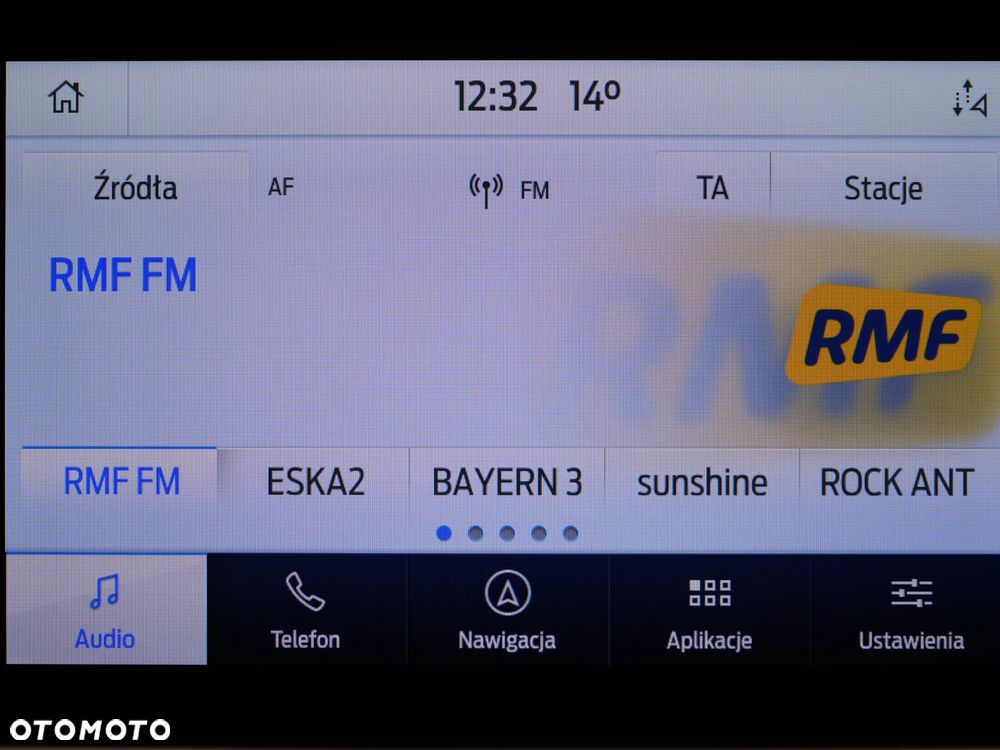1000x750 pixels.
Task: Go to the home screen icon
Action: (x=66, y=98)
